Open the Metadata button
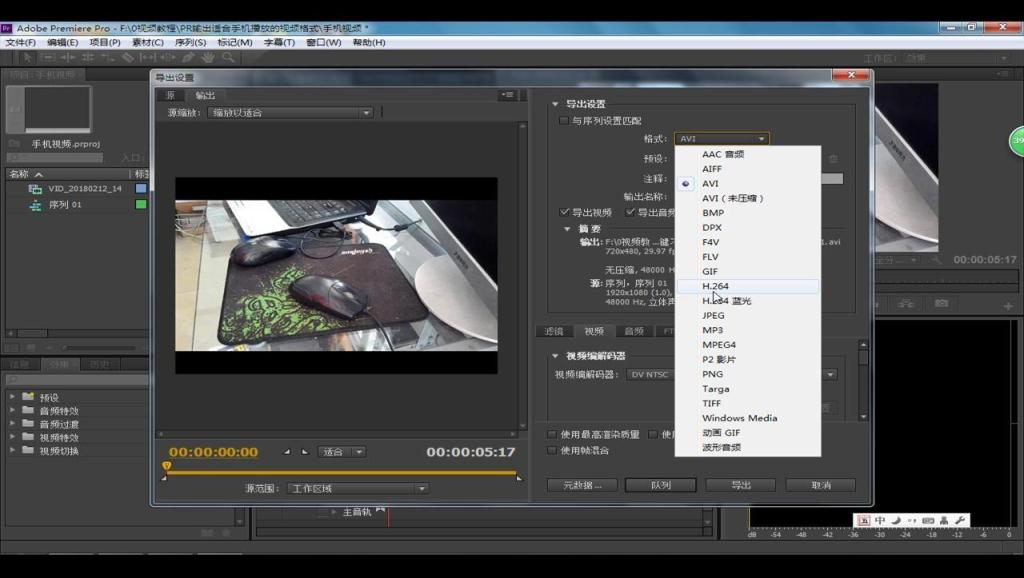This screenshot has width=1024, height=578. click(x=582, y=485)
